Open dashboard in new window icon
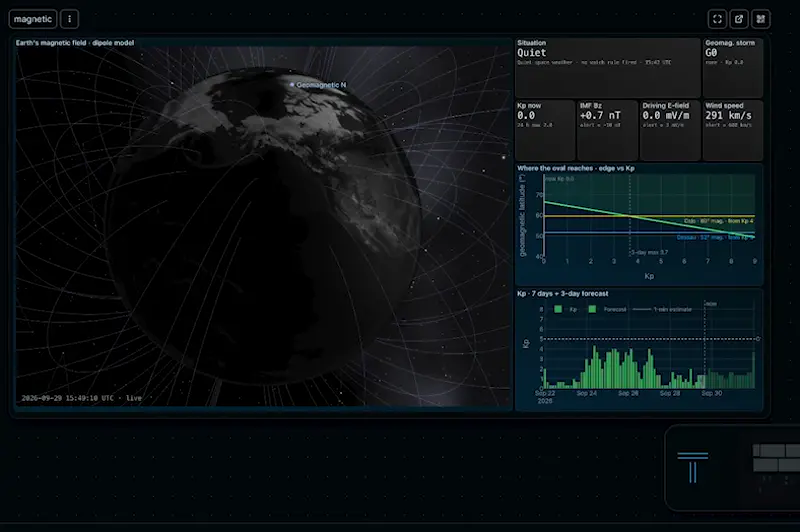Screen dimensions: 800x532 [739, 19]
